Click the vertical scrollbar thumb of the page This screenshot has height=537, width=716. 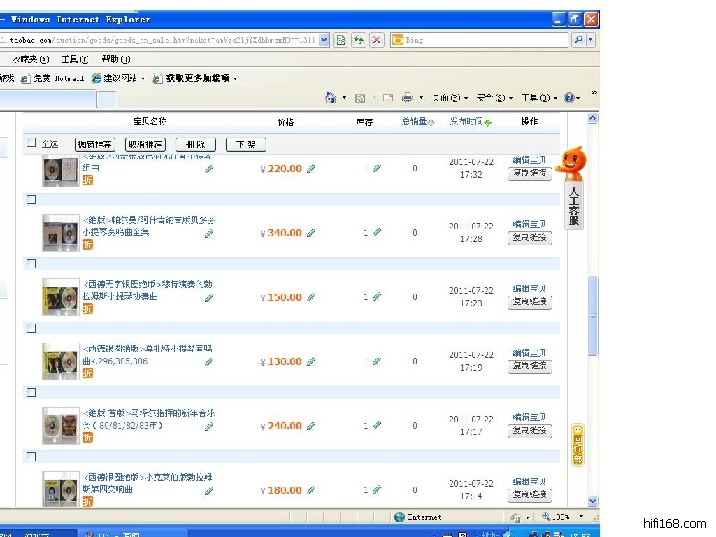(x=593, y=315)
